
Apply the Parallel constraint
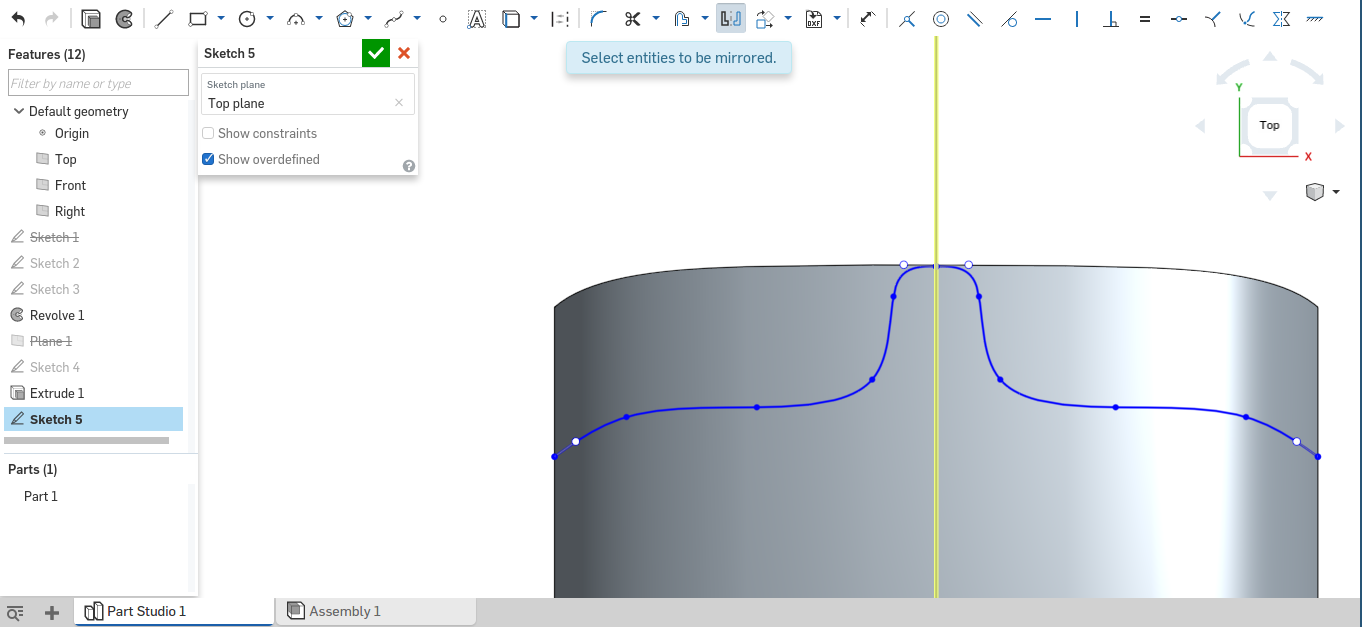(x=975, y=18)
